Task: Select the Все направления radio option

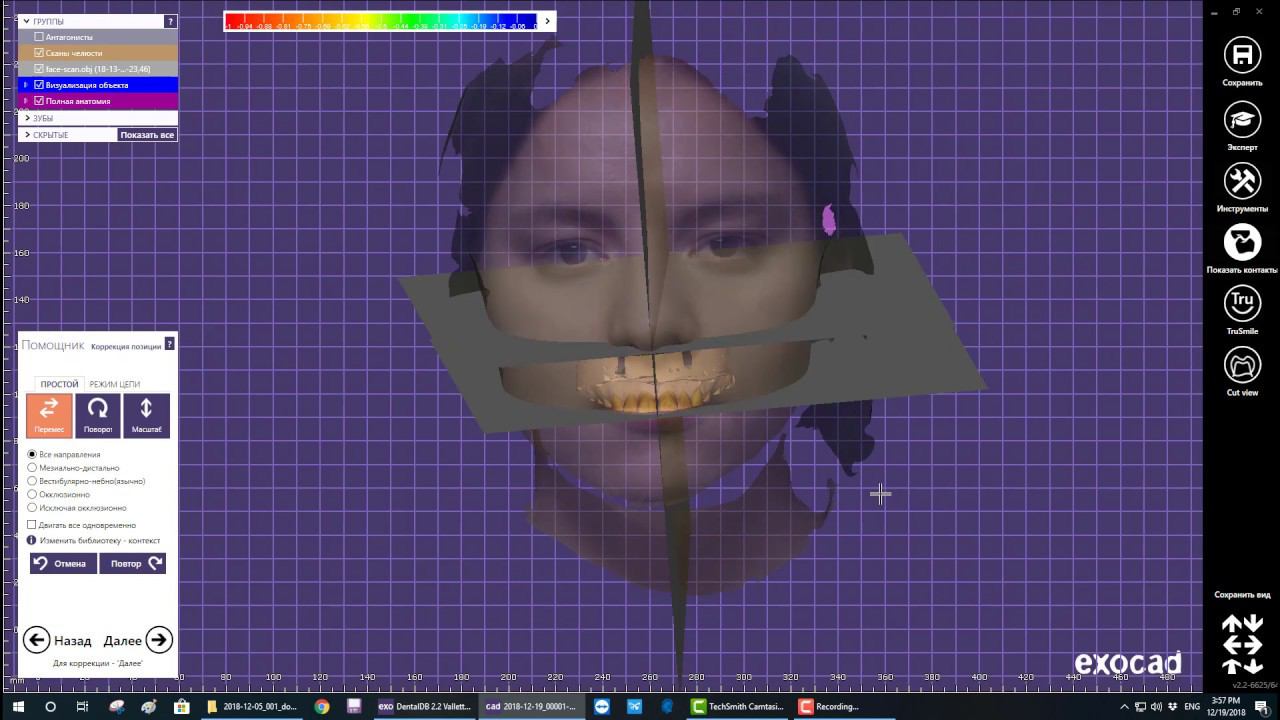Action: pos(32,454)
